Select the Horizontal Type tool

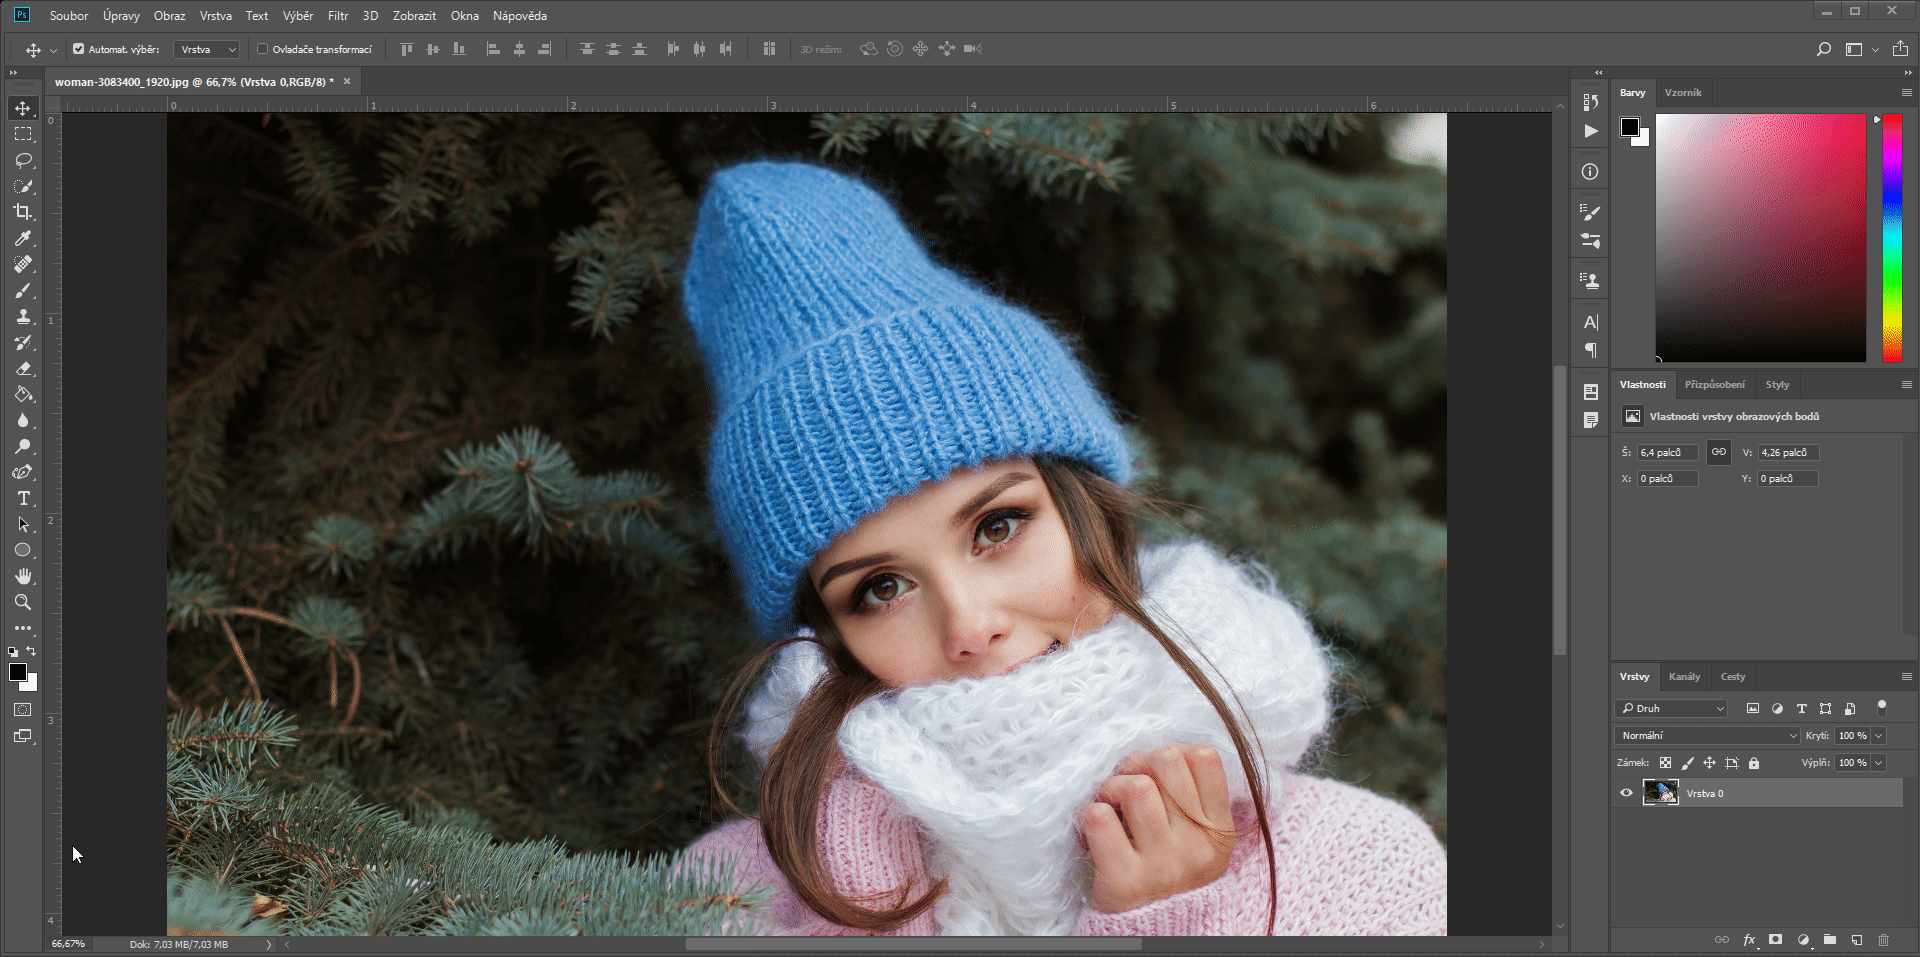22,498
